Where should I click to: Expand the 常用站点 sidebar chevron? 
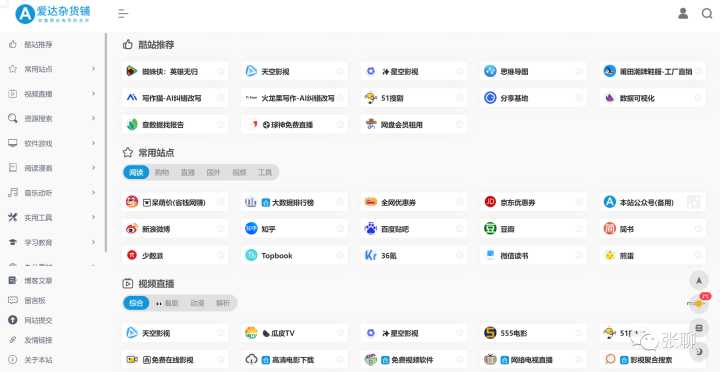pyautogui.click(x=93, y=69)
